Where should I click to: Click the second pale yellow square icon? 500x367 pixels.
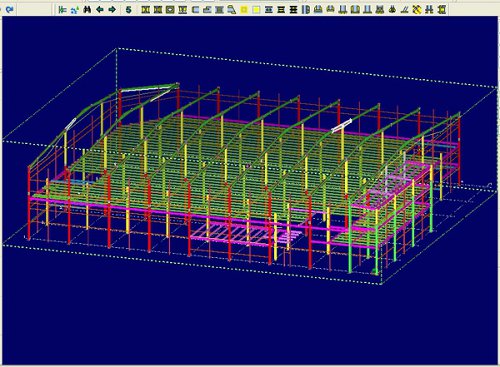[x=256, y=10]
